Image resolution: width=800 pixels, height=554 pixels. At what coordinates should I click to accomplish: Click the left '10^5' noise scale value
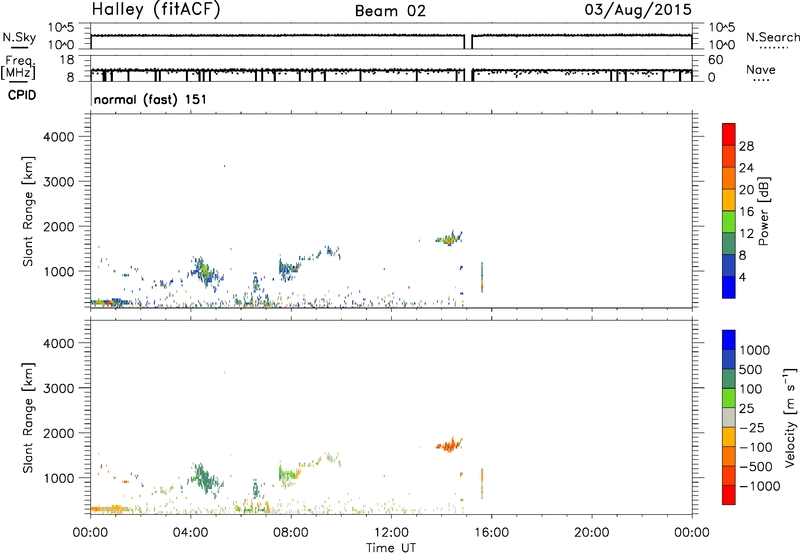coord(62,28)
